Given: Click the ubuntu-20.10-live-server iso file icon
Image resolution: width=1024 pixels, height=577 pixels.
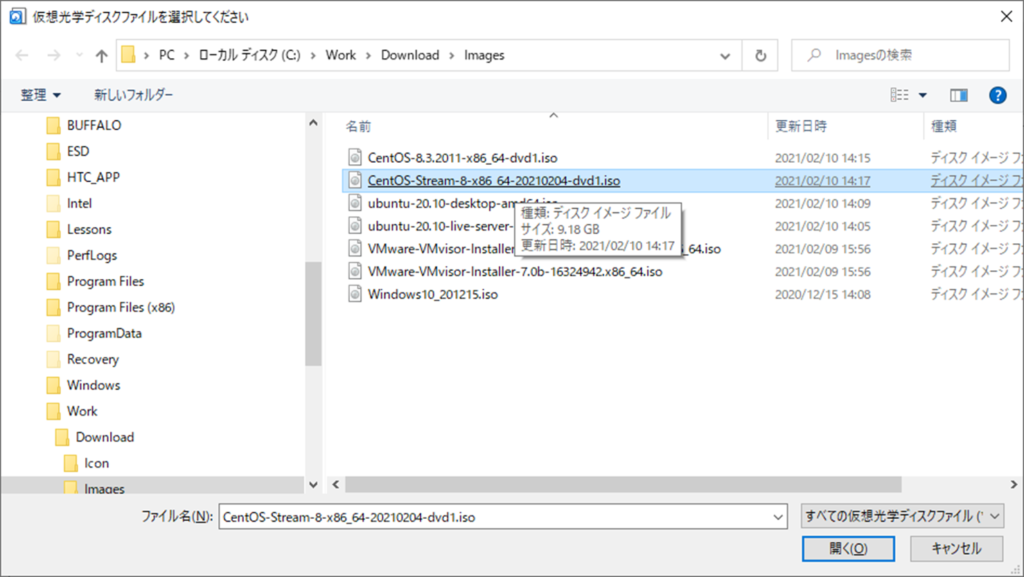Looking at the screenshot, I should click(355, 226).
